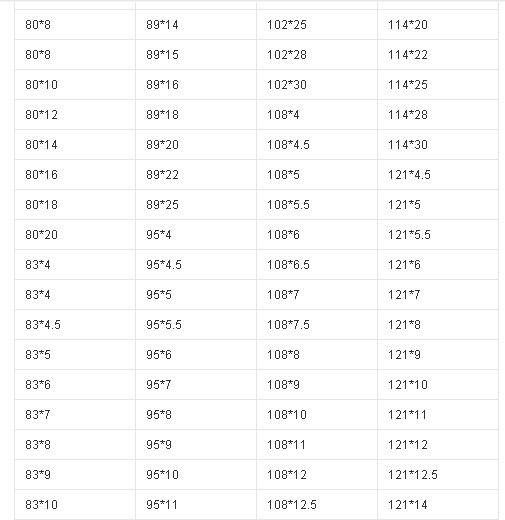Select the 121*9 cell

click(438, 355)
